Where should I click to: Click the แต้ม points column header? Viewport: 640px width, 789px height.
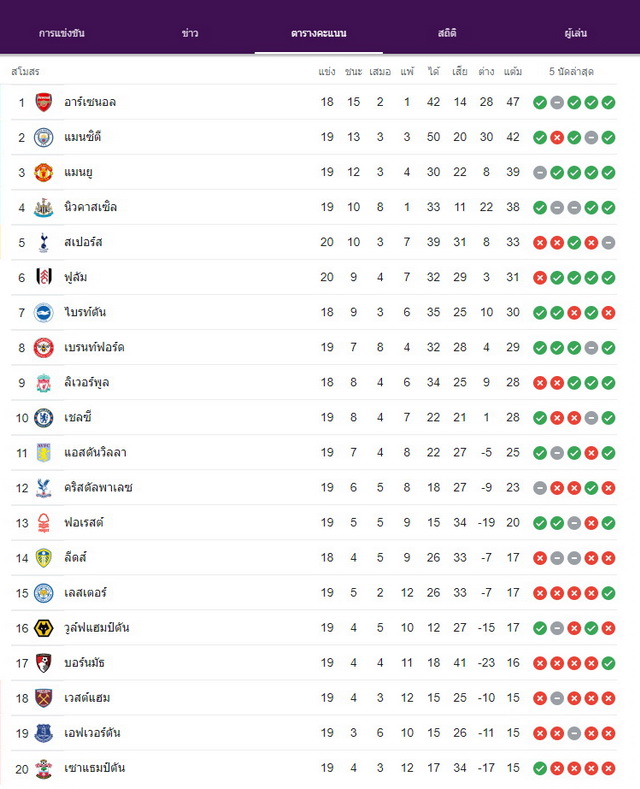click(513, 71)
